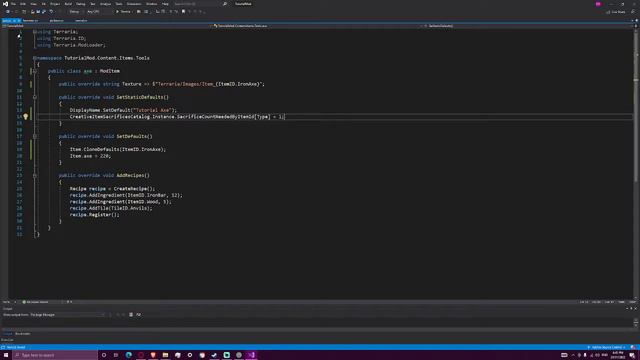Collapse the namespace outlining marker
This screenshot has height=360, width=640.
pos(35,58)
